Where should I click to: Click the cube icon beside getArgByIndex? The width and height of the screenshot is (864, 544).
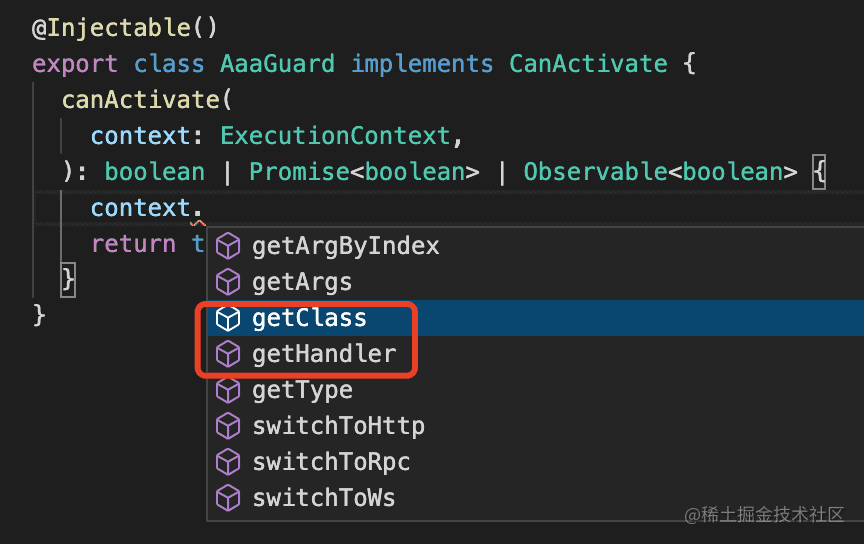tap(229, 246)
